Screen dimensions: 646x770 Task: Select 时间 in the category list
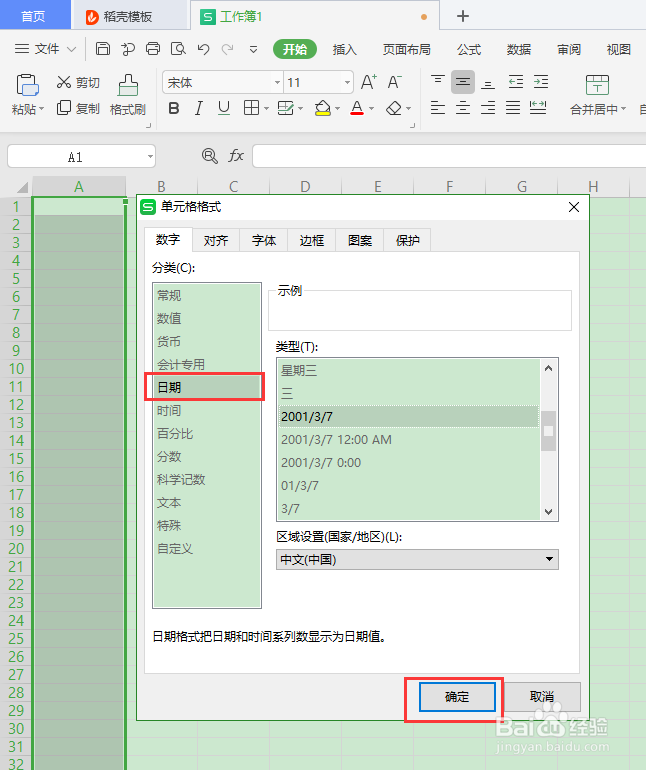206,410
